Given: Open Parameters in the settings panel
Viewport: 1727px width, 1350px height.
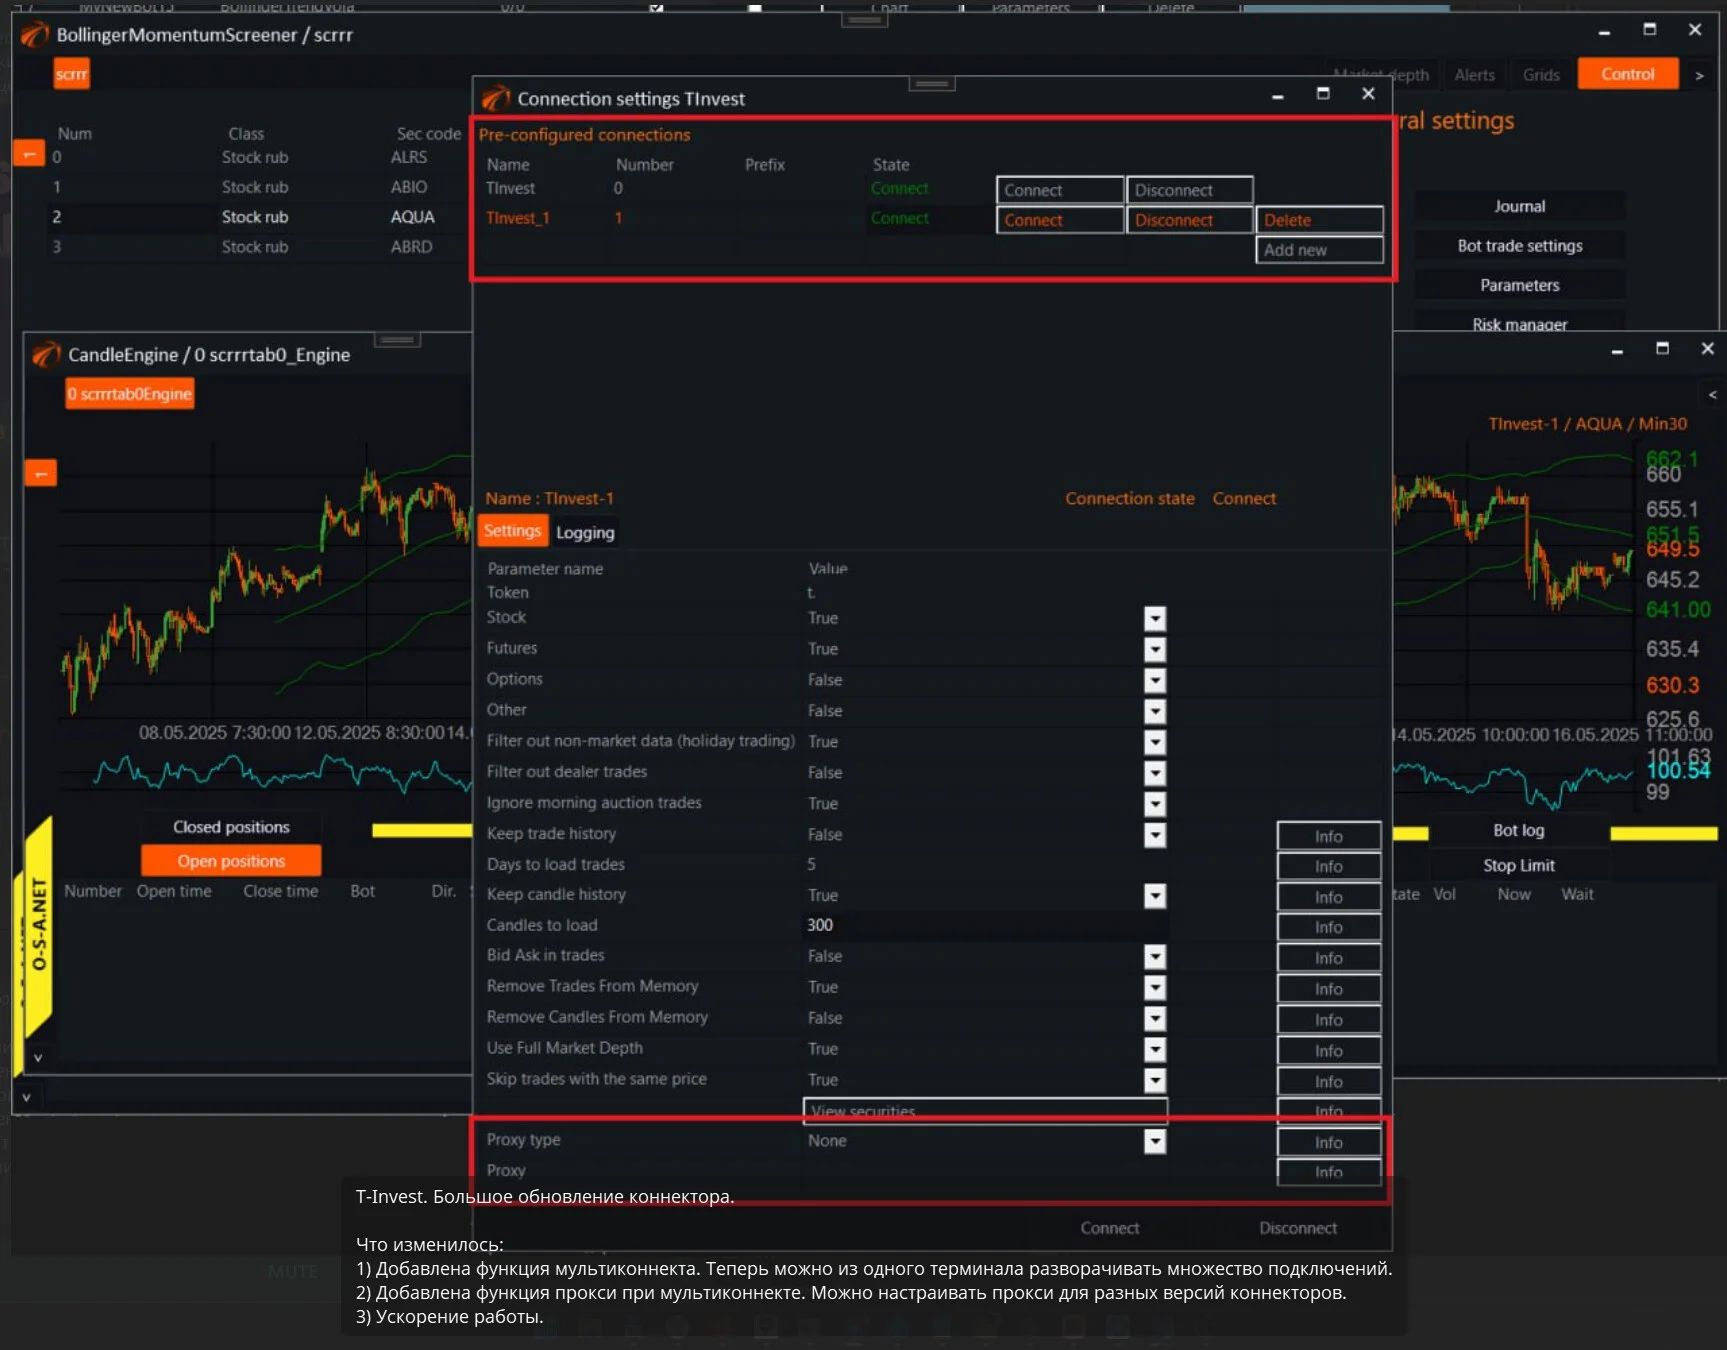Looking at the screenshot, I should [1519, 285].
